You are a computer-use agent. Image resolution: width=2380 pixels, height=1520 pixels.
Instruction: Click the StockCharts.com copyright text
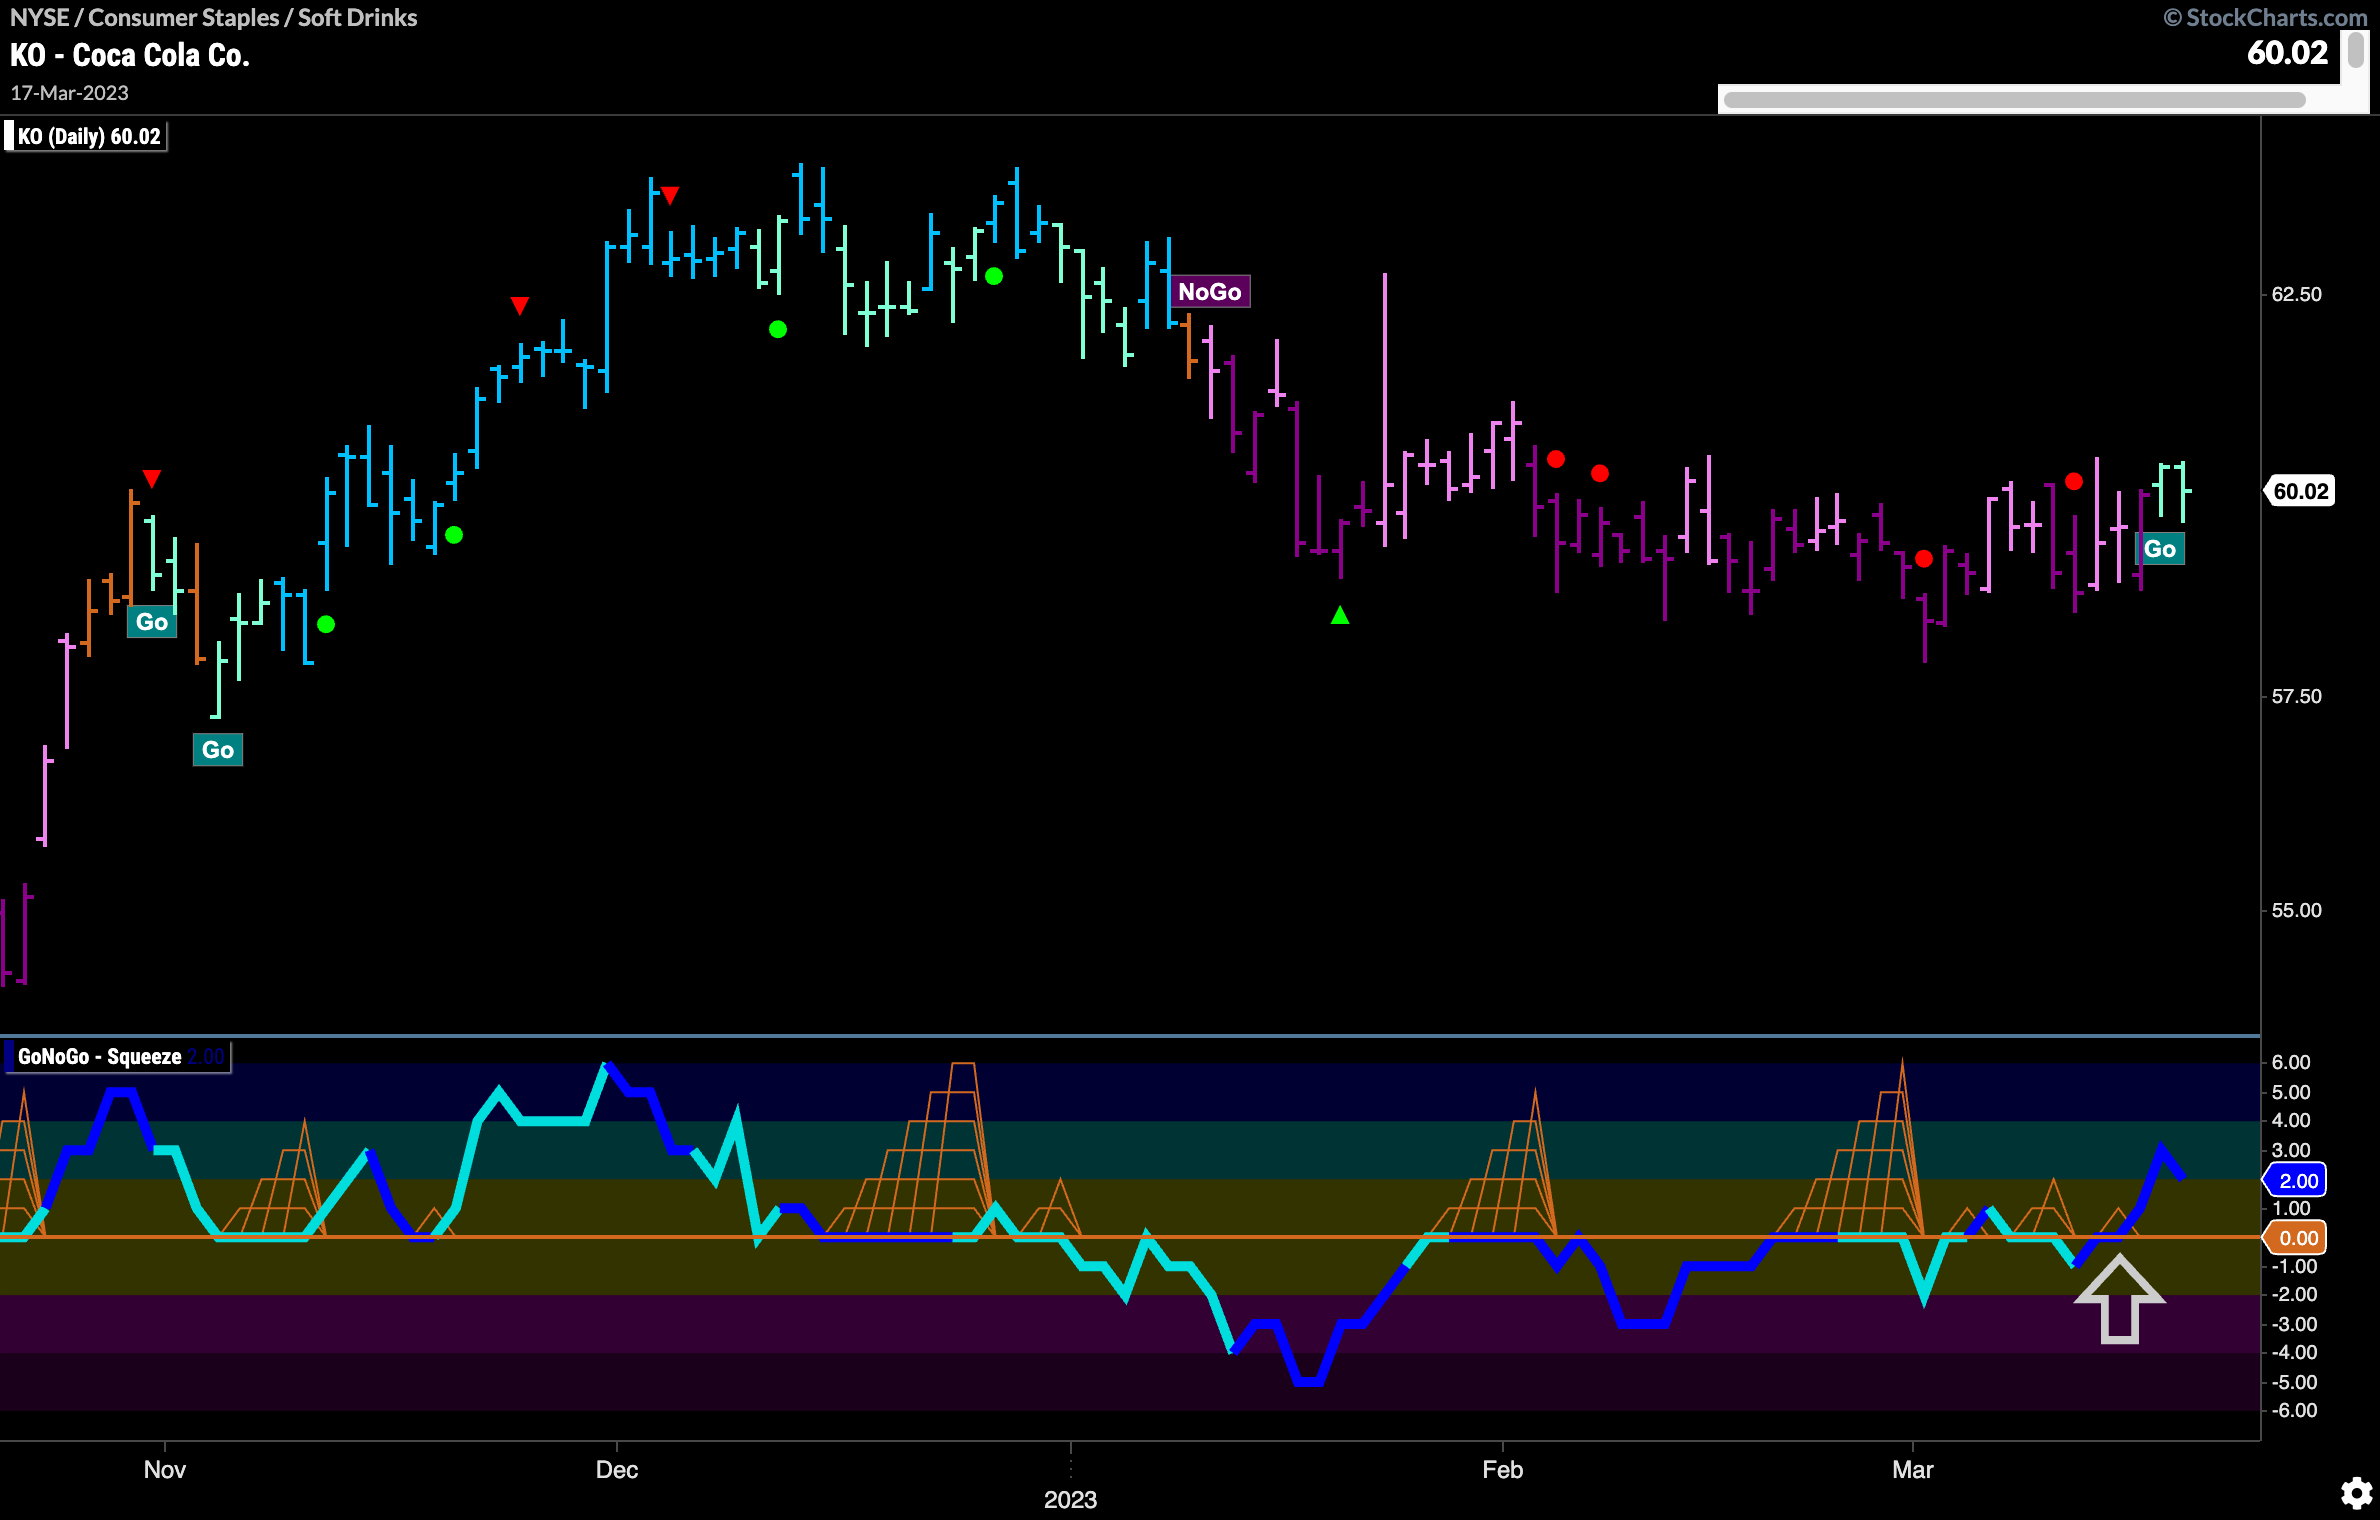point(2265,17)
